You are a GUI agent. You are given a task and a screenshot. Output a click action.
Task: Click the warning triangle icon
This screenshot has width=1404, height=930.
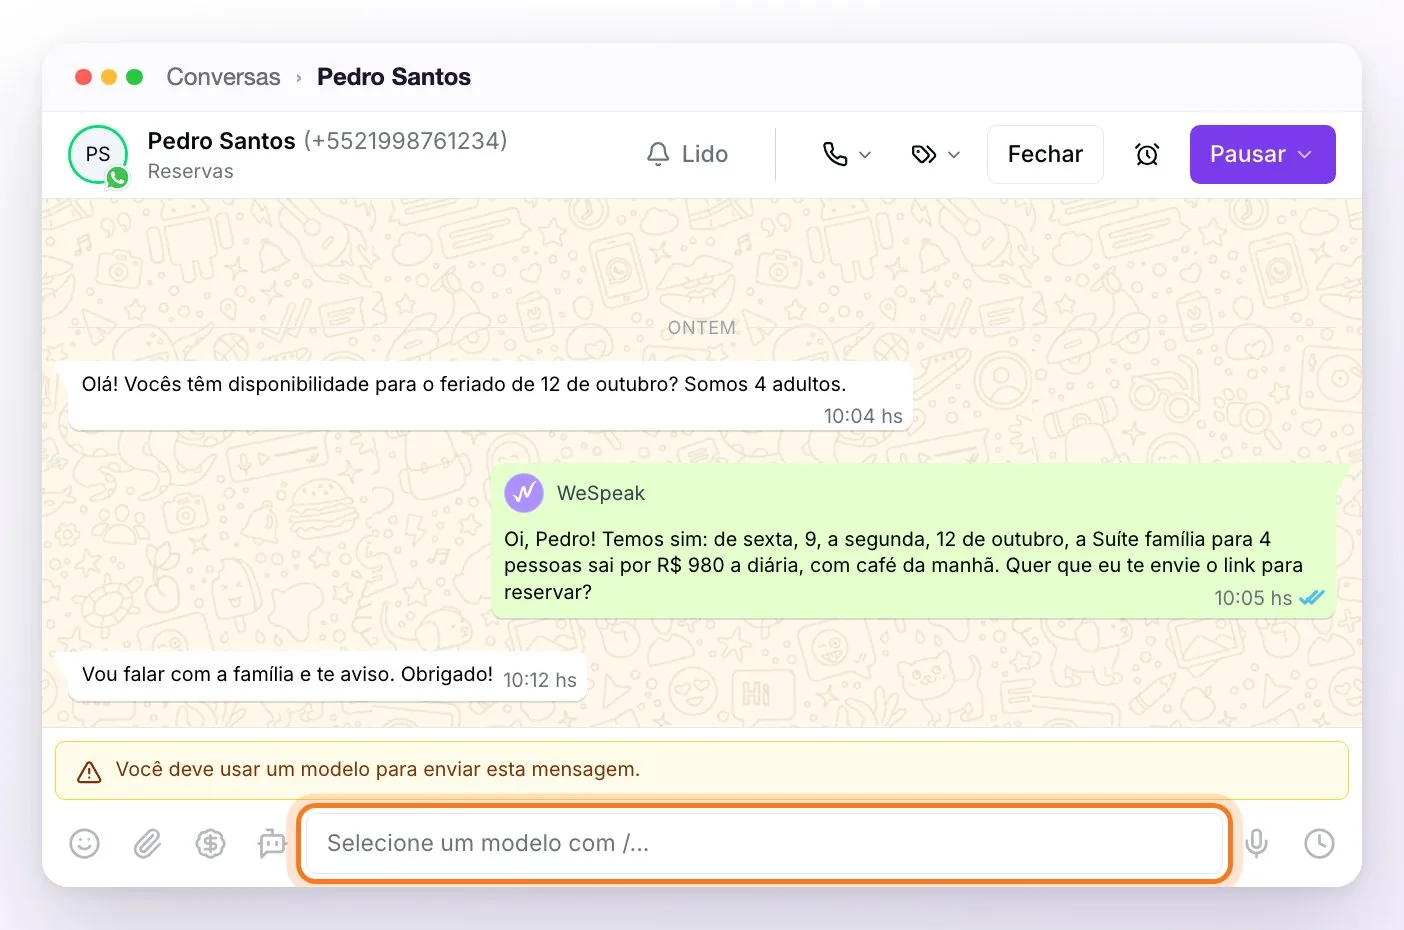89,771
